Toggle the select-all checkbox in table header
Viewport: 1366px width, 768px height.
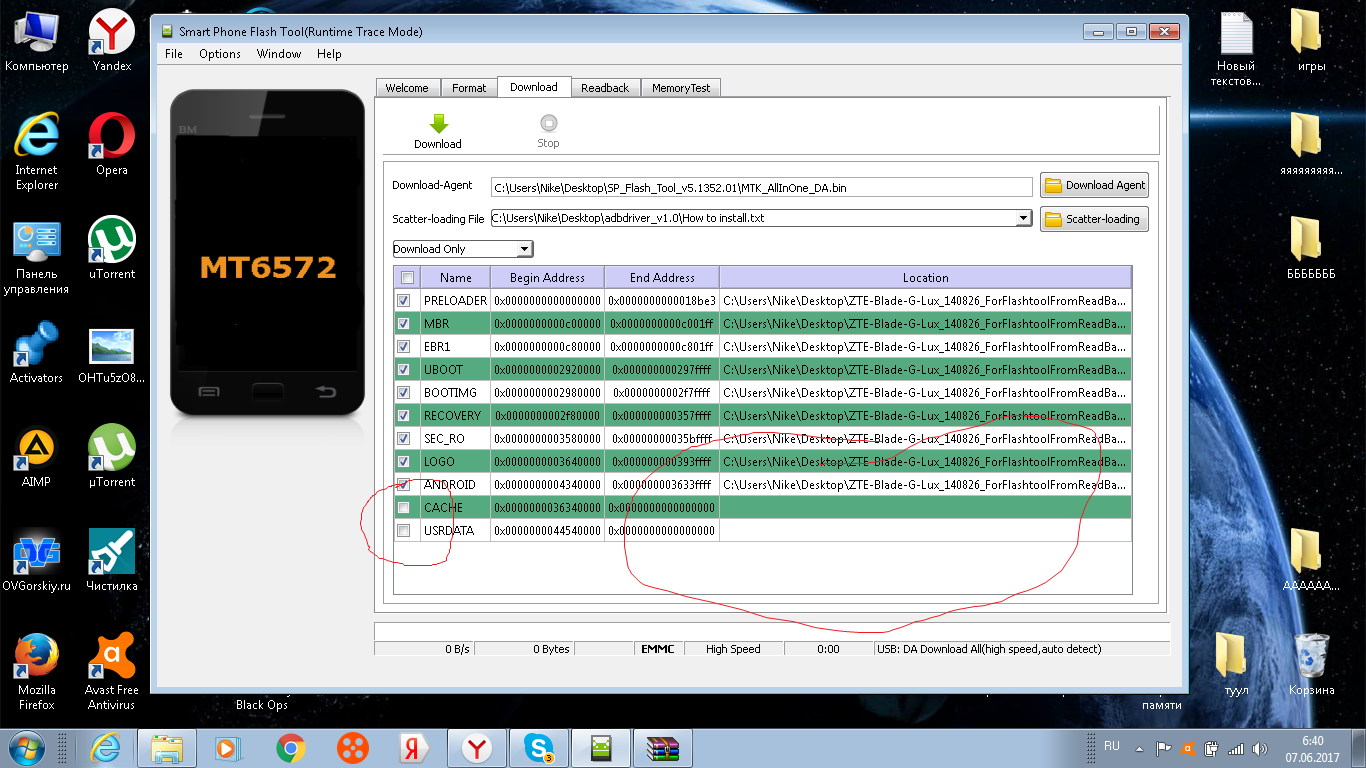point(407,278)
